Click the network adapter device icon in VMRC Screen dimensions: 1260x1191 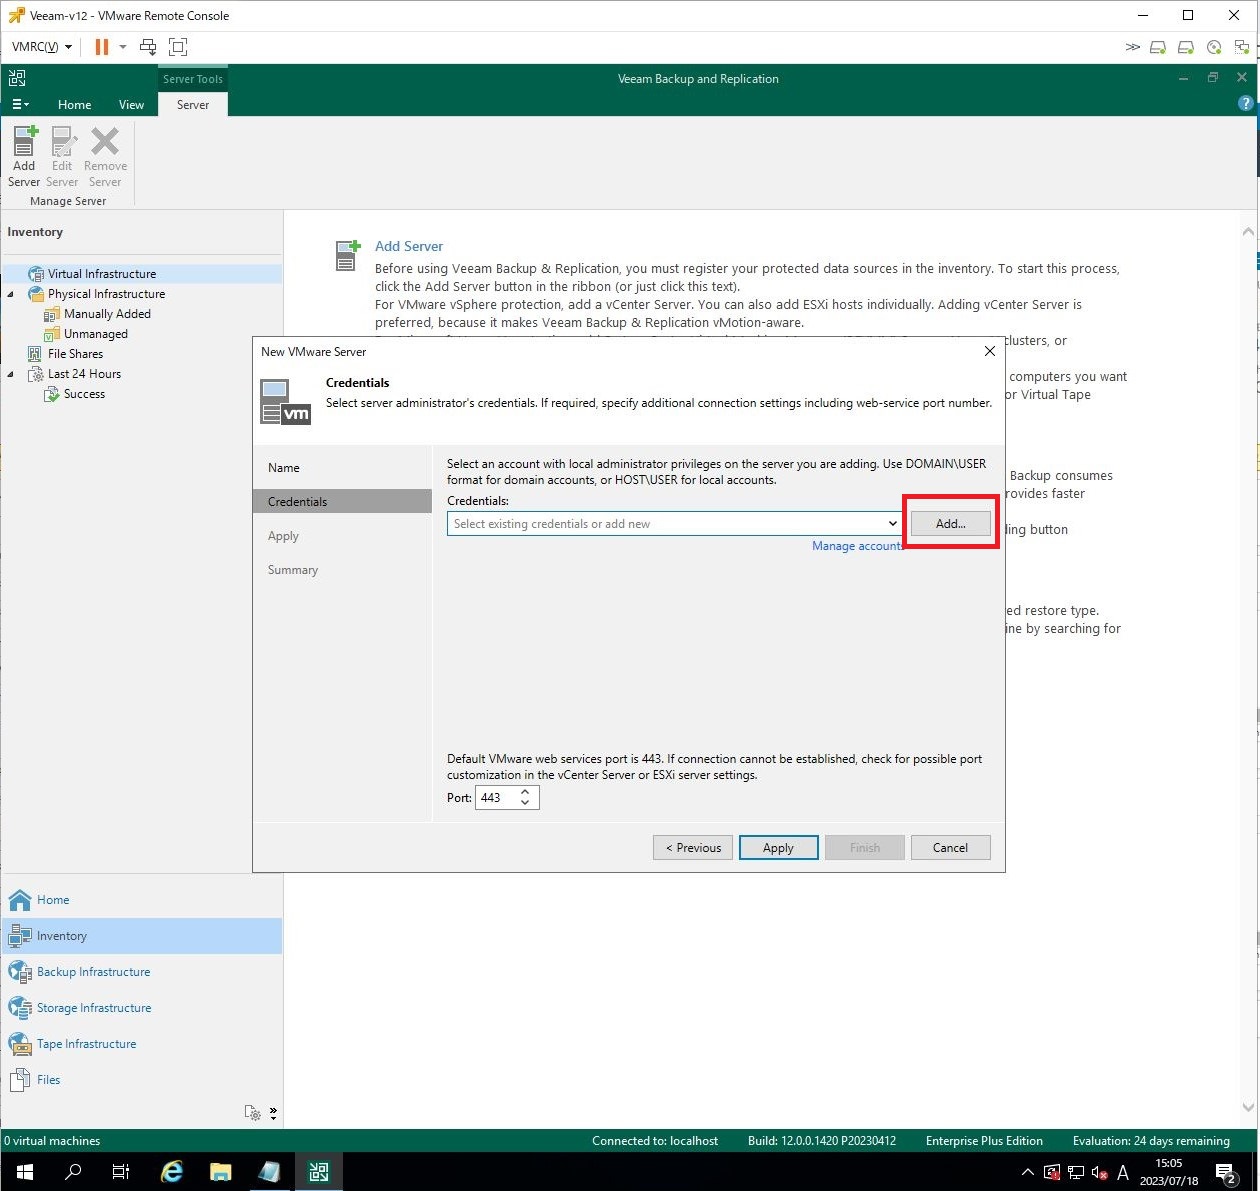coord(1242,47)
